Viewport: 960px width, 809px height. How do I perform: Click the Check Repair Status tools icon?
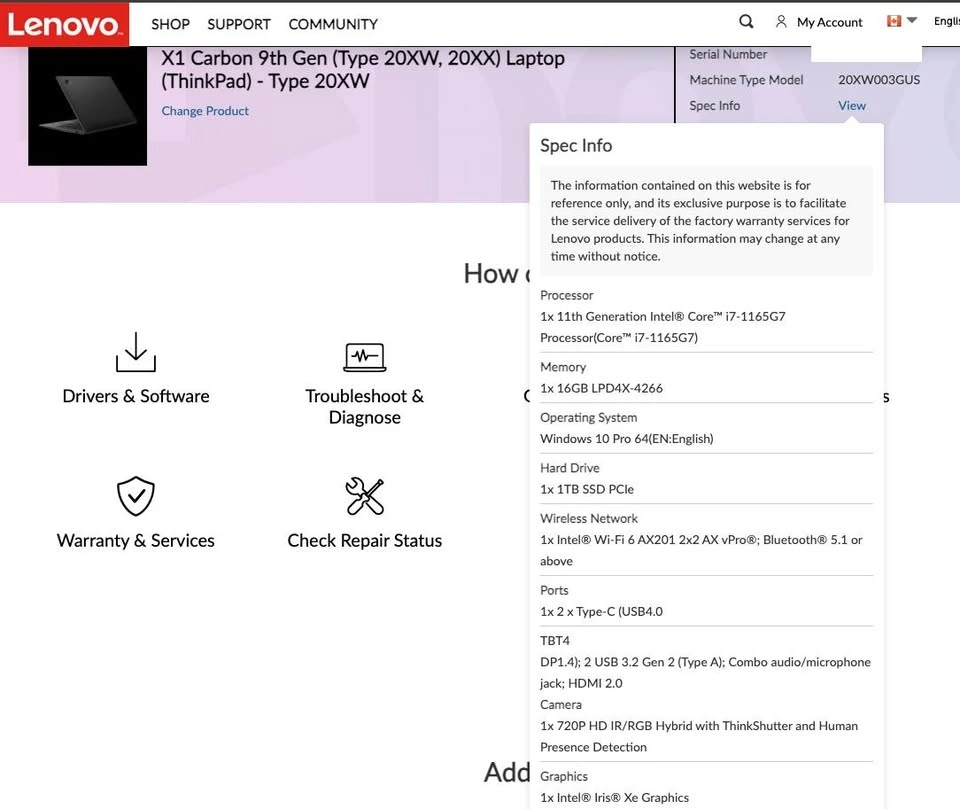[364, 496]
